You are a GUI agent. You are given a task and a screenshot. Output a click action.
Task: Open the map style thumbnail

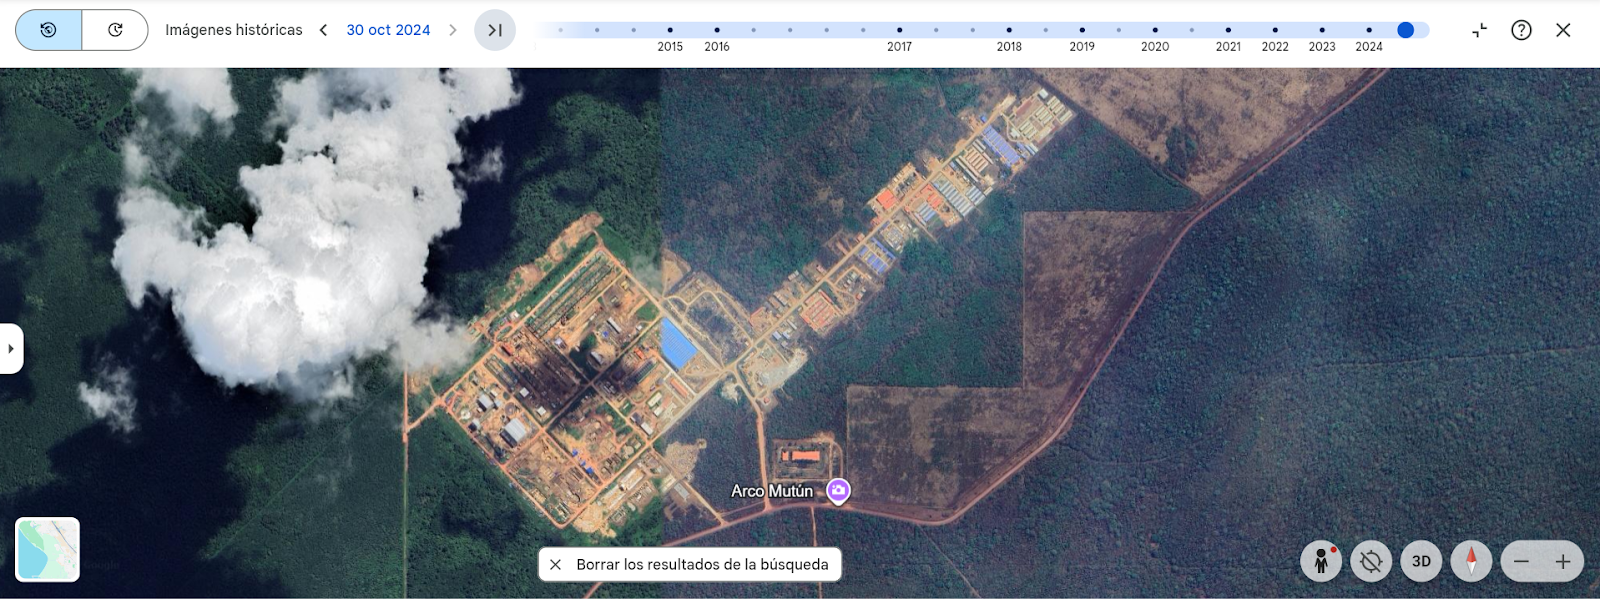(x=47, y=549)
